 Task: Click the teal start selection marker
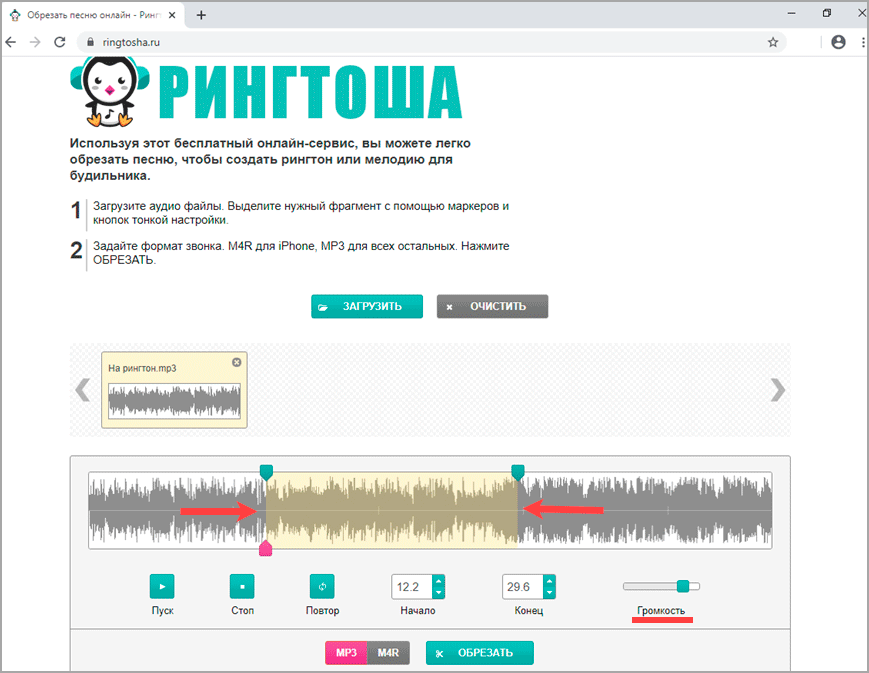click(266, 472)
